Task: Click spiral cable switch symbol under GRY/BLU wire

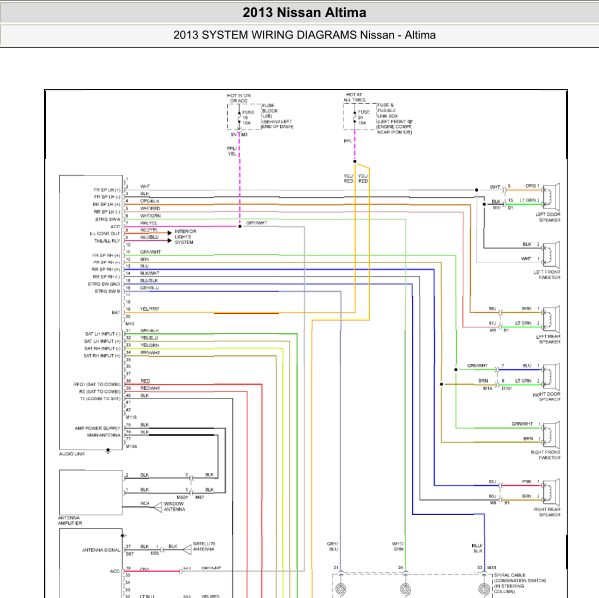Action: click(x=340, y=589)
